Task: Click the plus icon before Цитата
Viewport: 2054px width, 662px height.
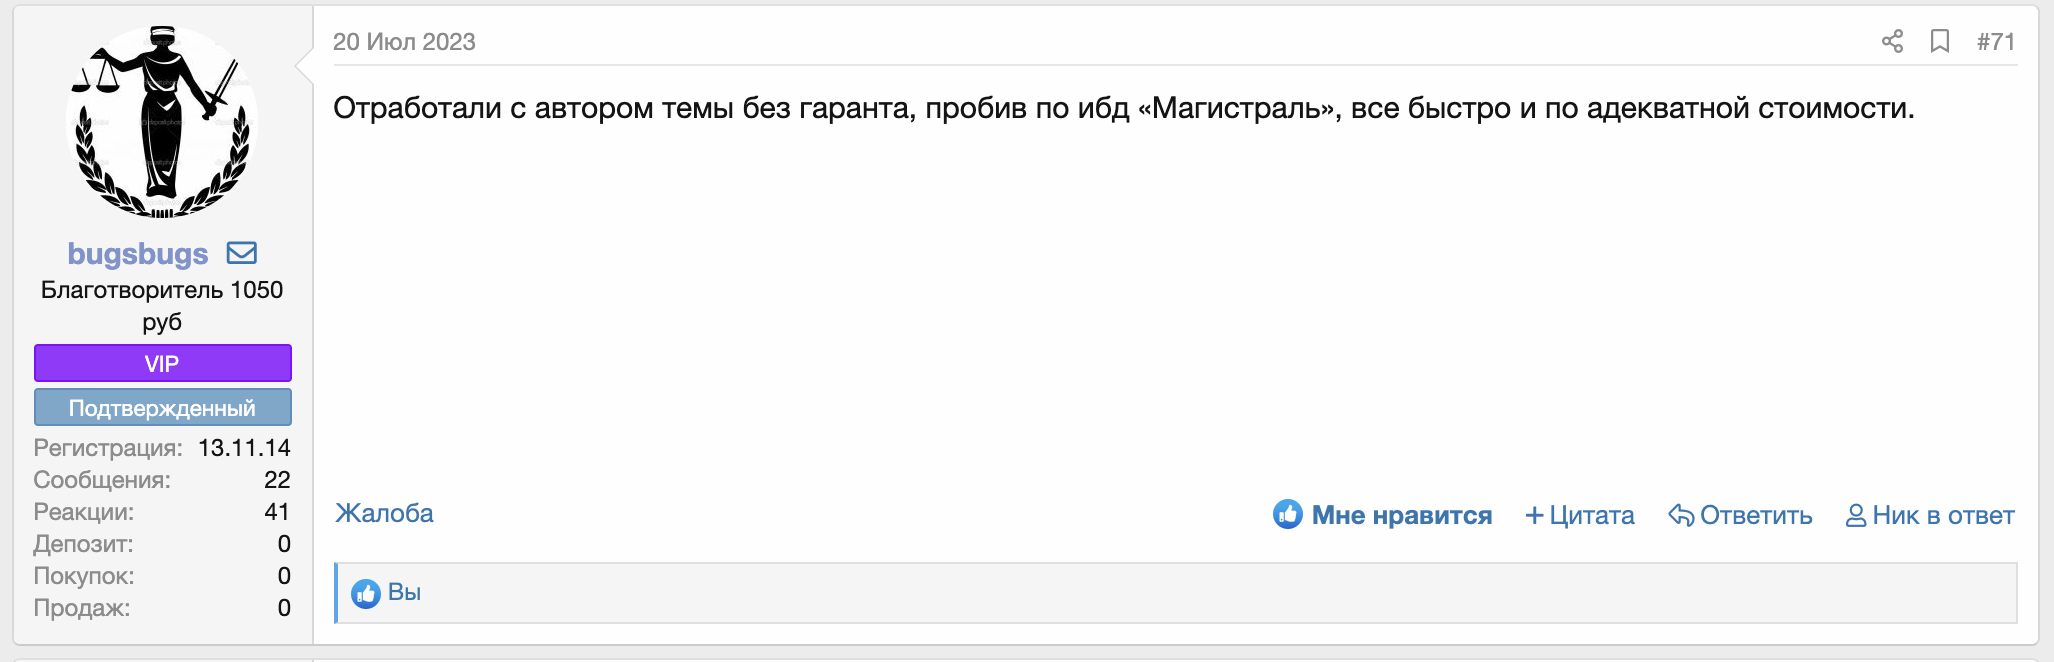Action: pyautogui.click(x=1534, y=515)
